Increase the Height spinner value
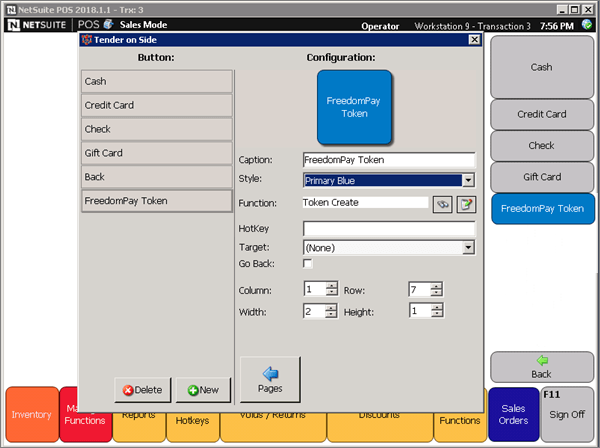 pyautogui.click(x=436, y=307)
